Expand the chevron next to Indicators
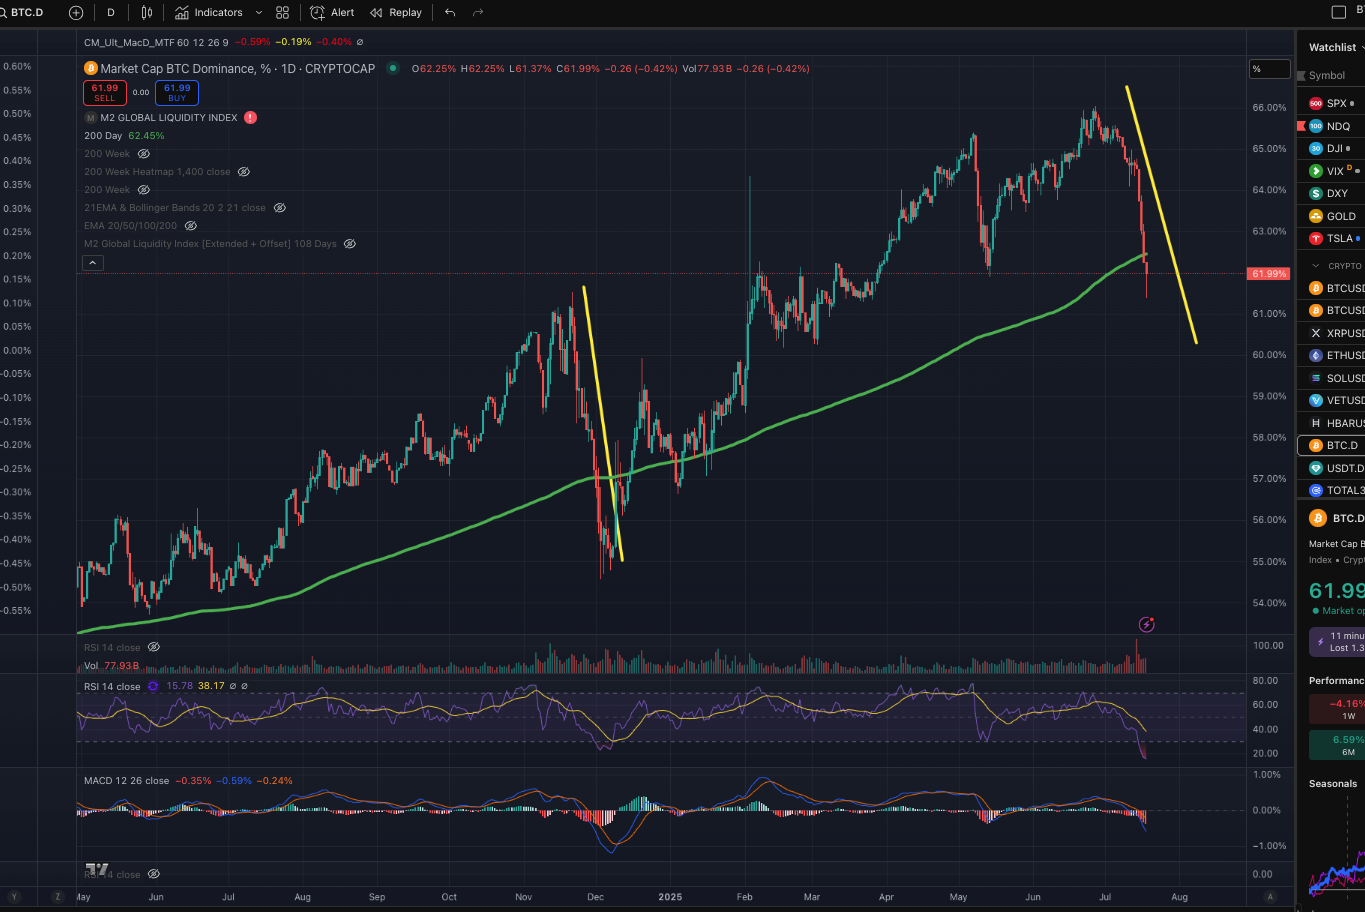This screenshot has width=1365, height=912. (x=259, y=12)
